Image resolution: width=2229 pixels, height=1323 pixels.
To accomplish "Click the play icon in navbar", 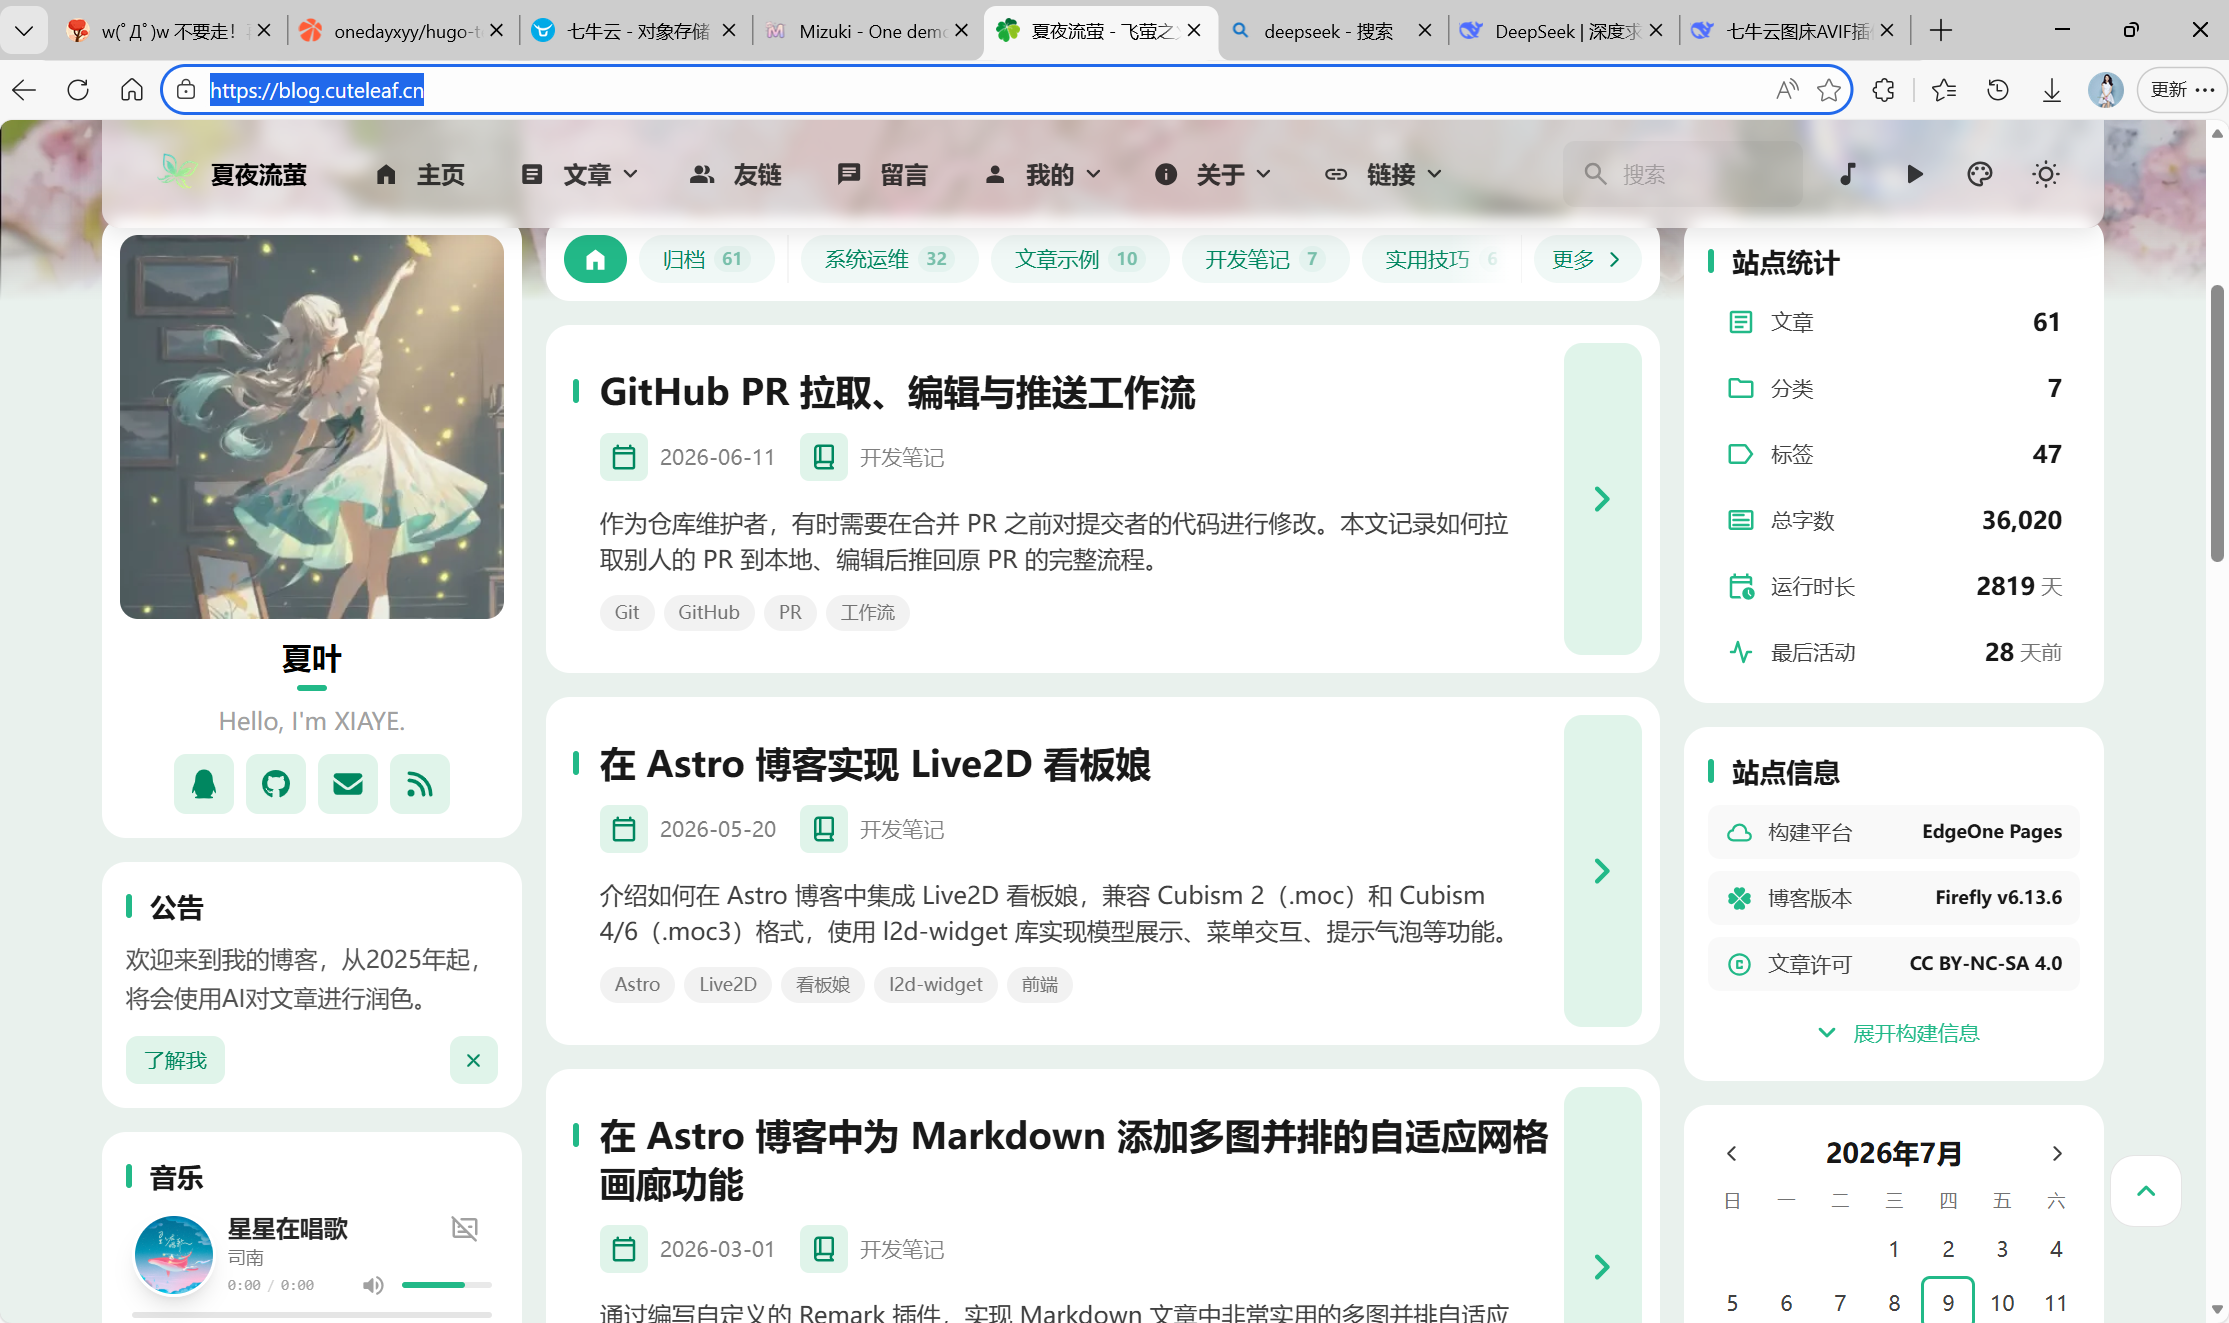I will [1914, 174].
